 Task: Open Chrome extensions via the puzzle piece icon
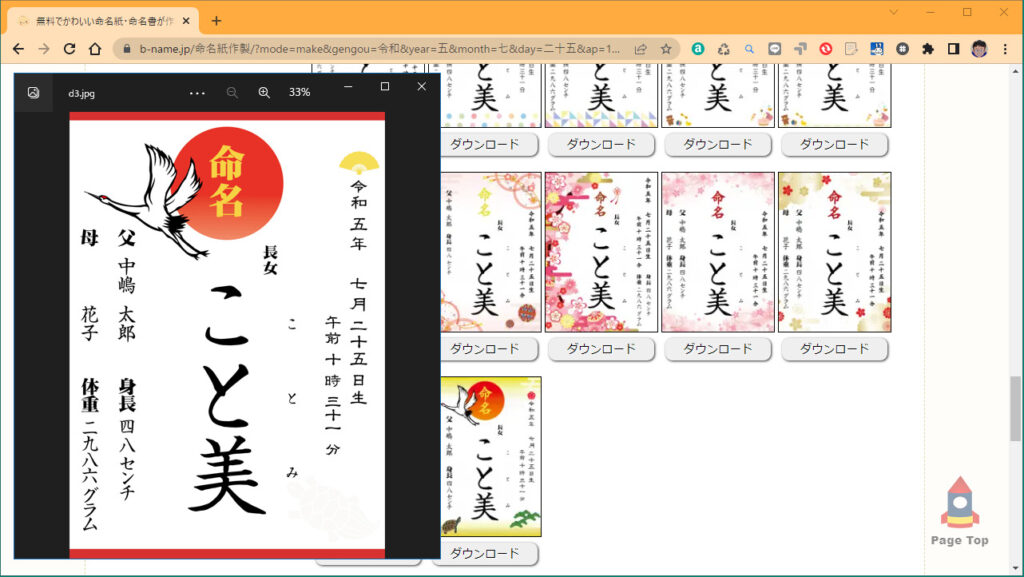point(930,47)
